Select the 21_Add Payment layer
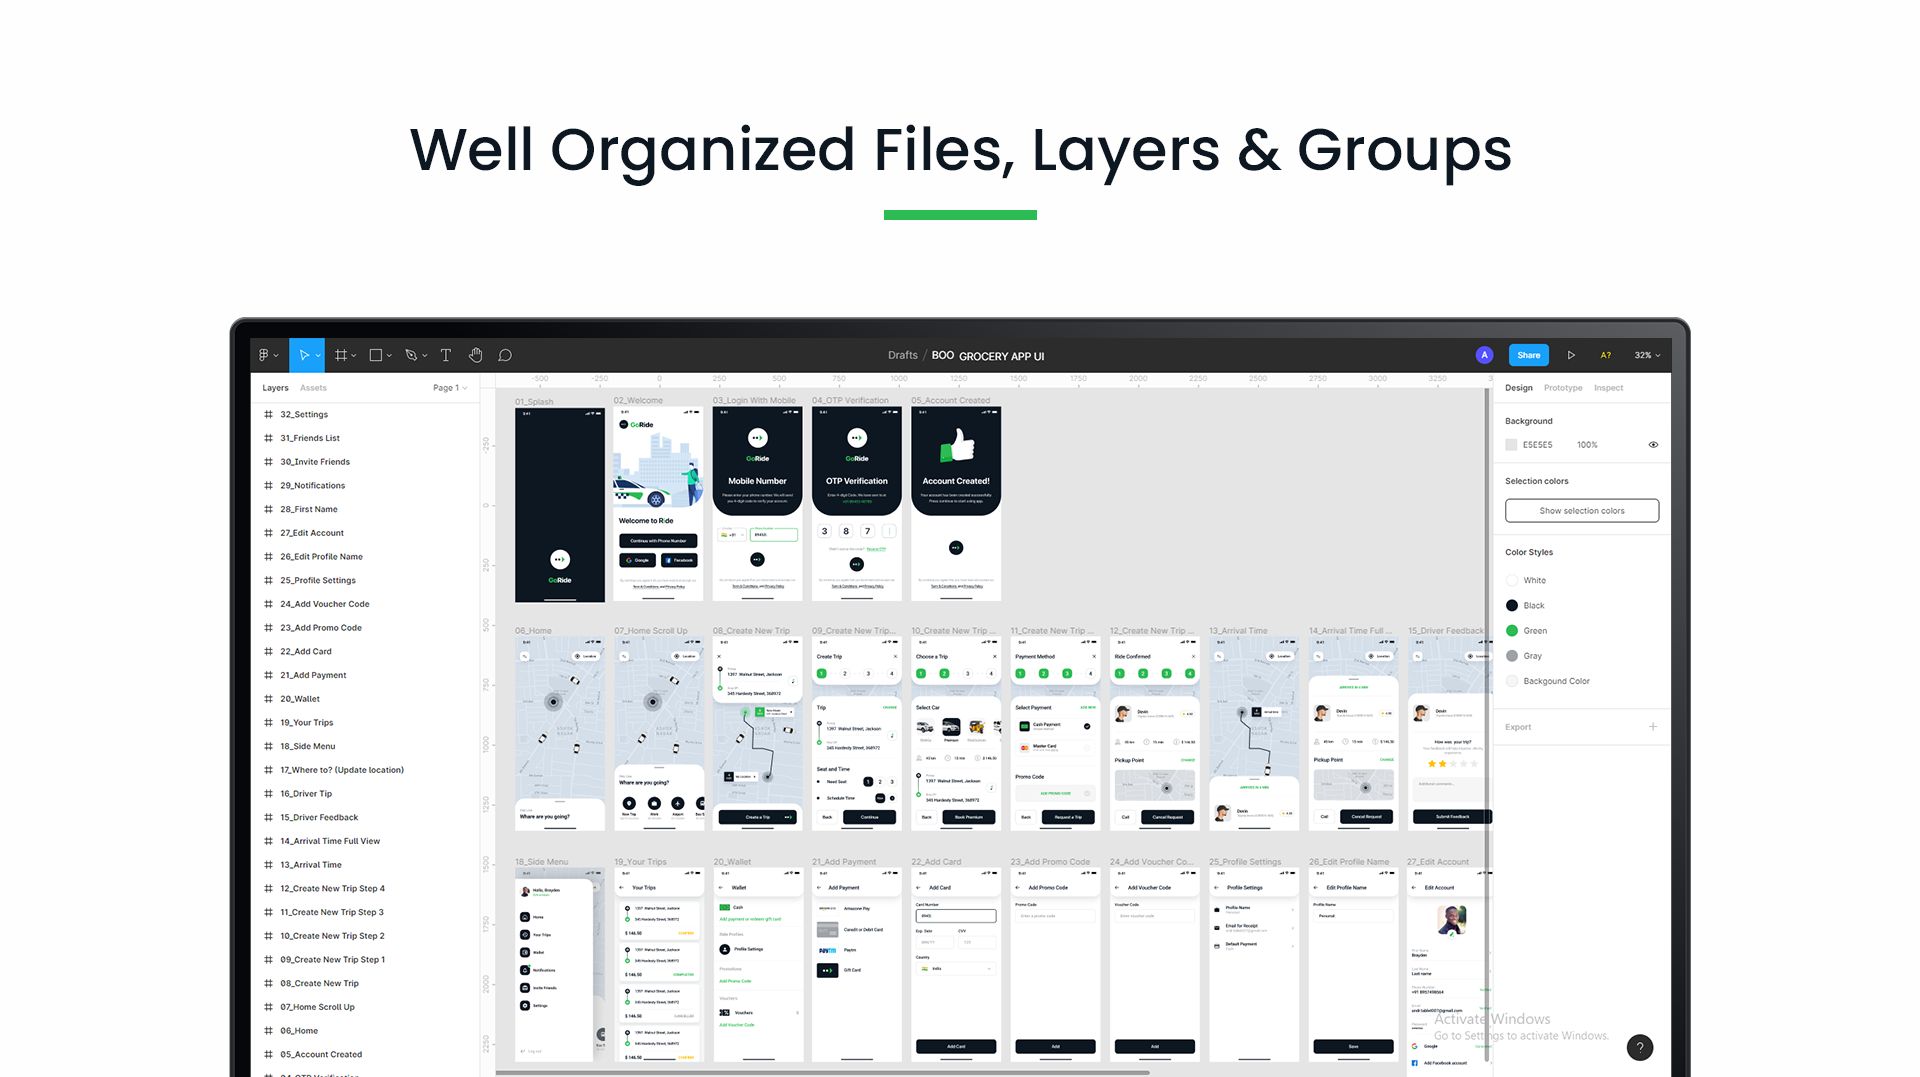Image resolution: width=1920 pixels, height=1077 pixels. pyautogui.click(x=313, y=675)
